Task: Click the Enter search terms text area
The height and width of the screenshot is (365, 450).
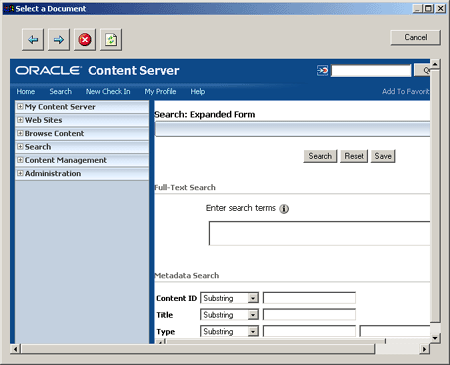Action: tap(319, 233)
